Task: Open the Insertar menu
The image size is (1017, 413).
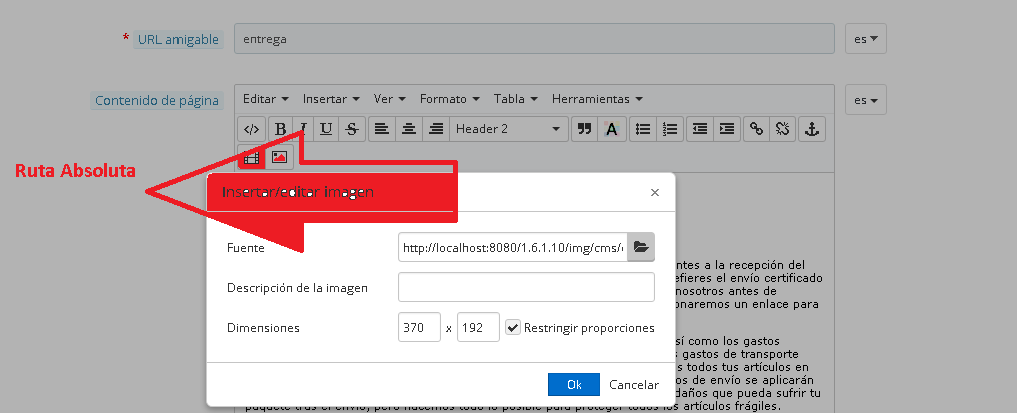Action: (331, 99)
